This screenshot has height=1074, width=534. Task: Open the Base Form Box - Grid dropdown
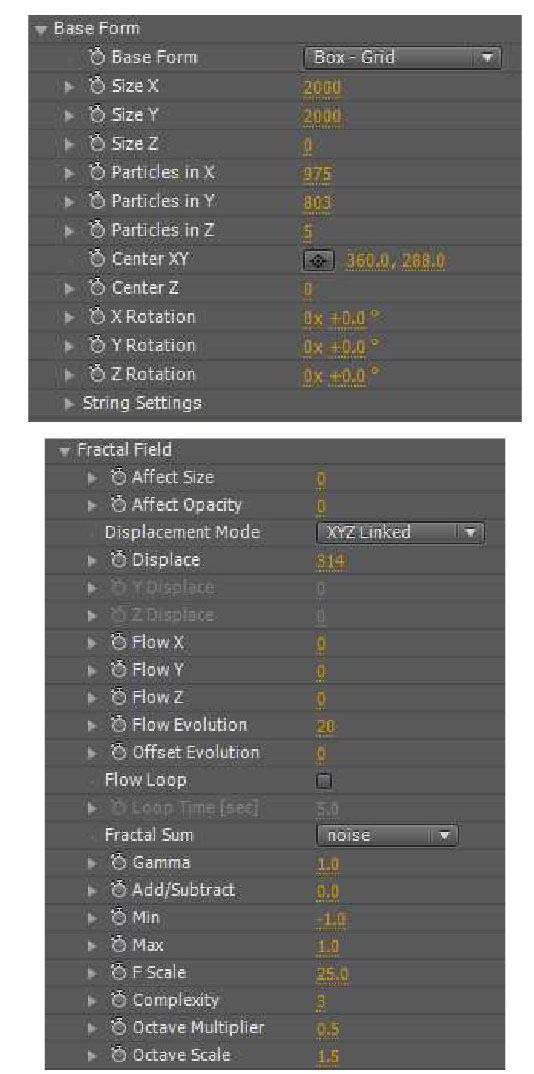click(x=402, y=58)
